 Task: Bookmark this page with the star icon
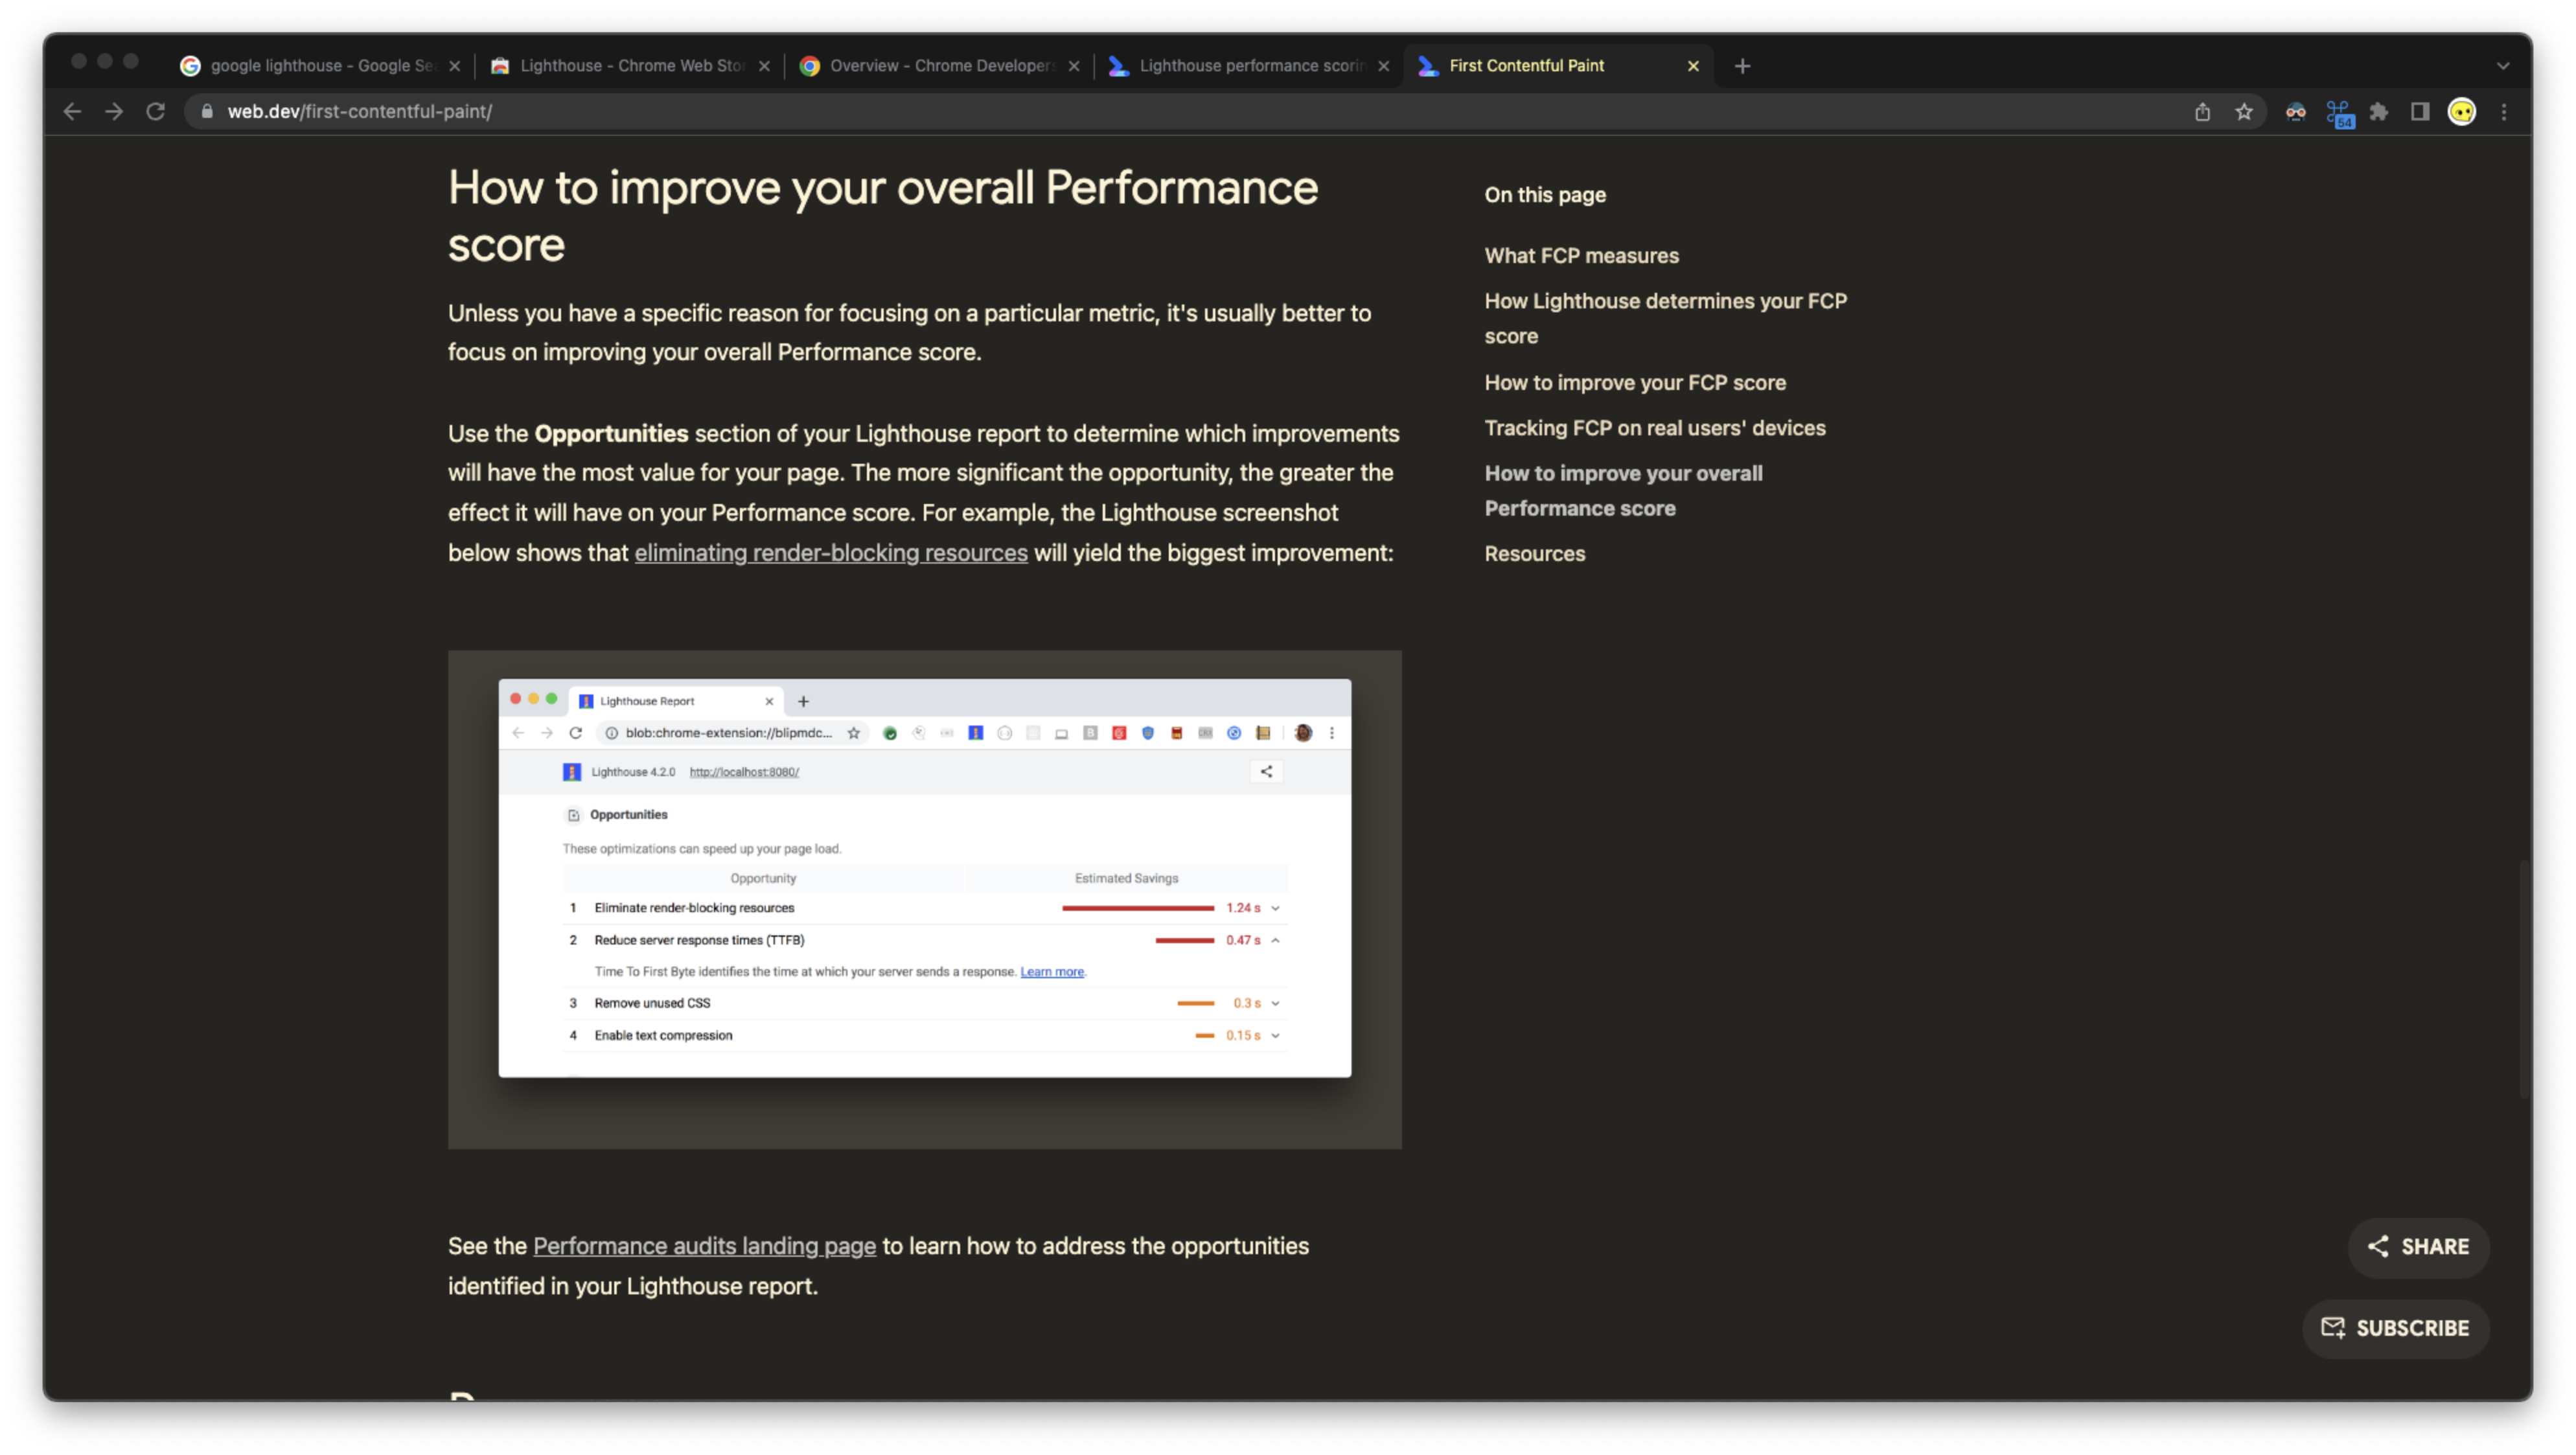2244,112
